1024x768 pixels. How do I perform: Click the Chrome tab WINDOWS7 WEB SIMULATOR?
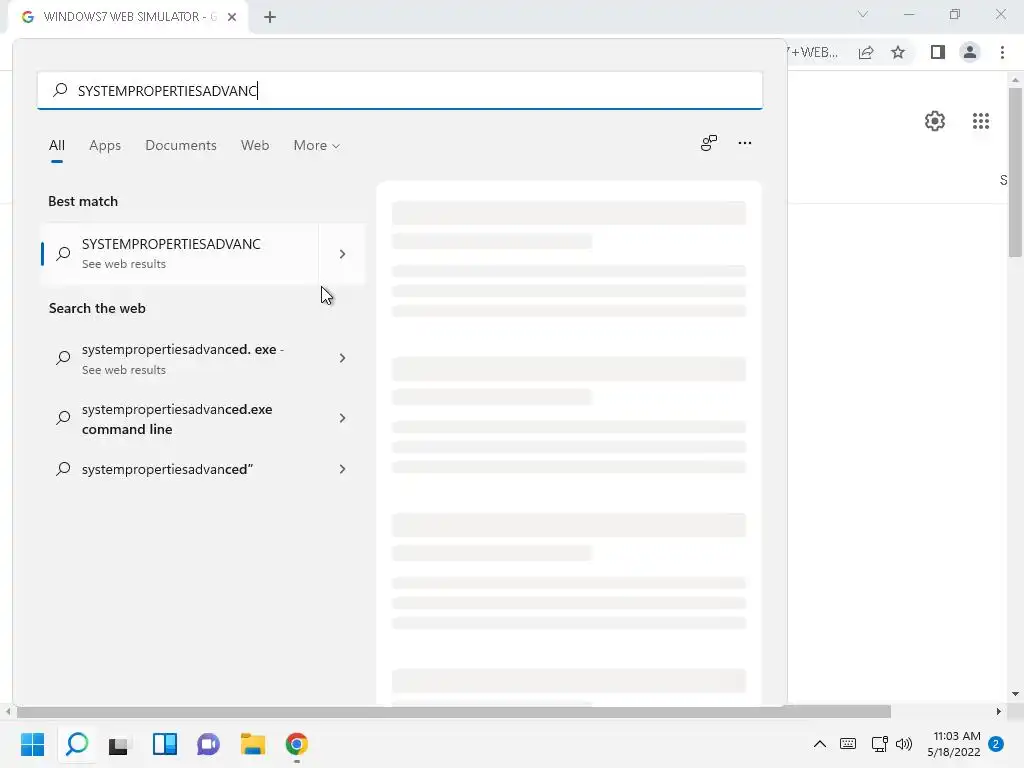click(129, 17)
